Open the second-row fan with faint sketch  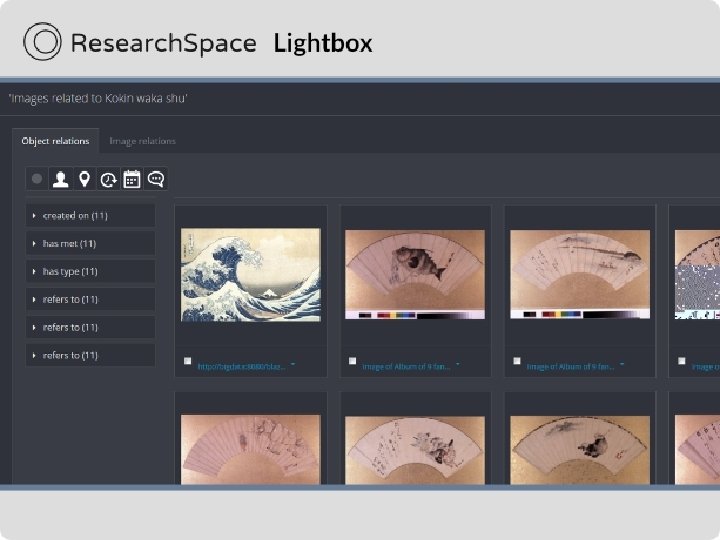point(251,450)
